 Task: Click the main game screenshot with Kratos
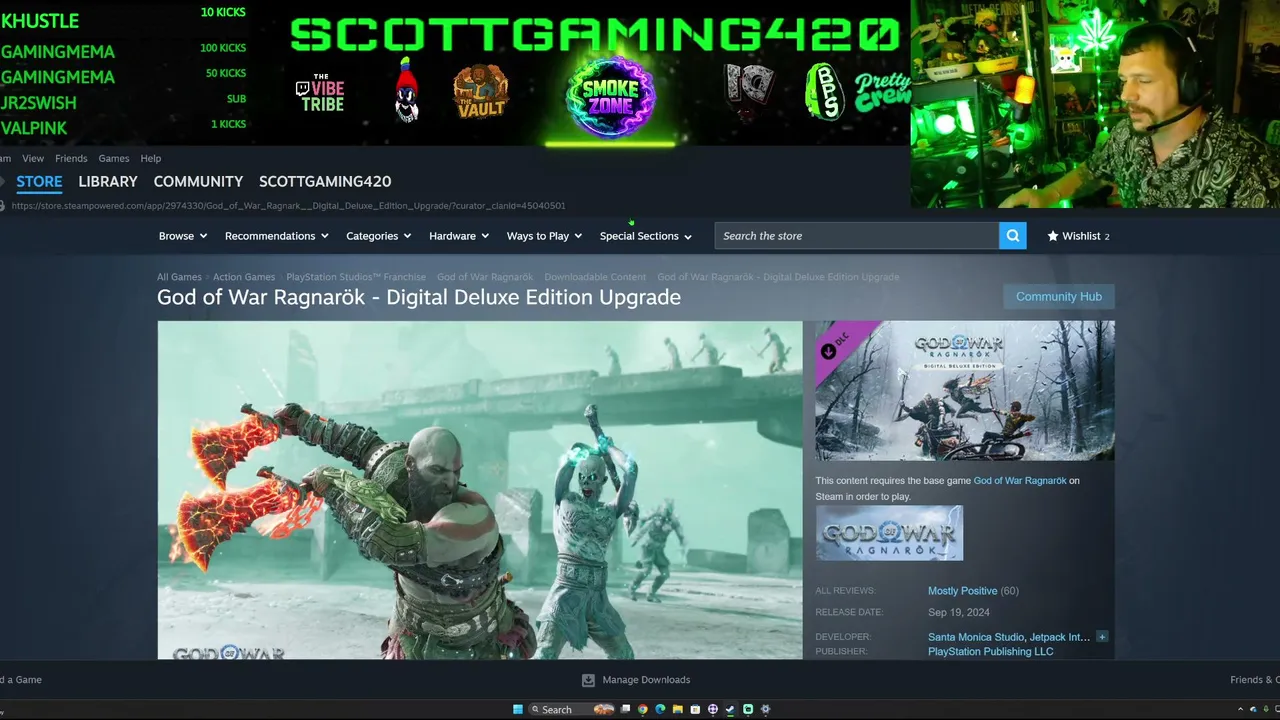(x=480, y=490)
